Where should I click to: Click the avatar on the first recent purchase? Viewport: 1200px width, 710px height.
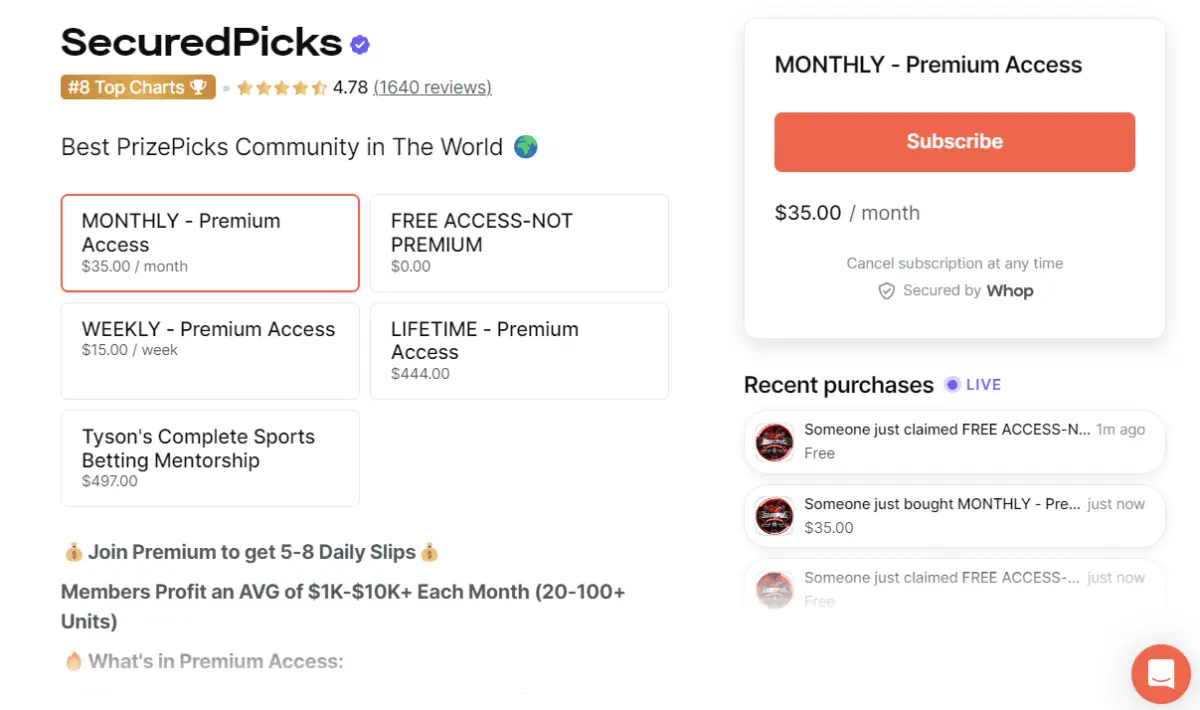tap(774, 441)
